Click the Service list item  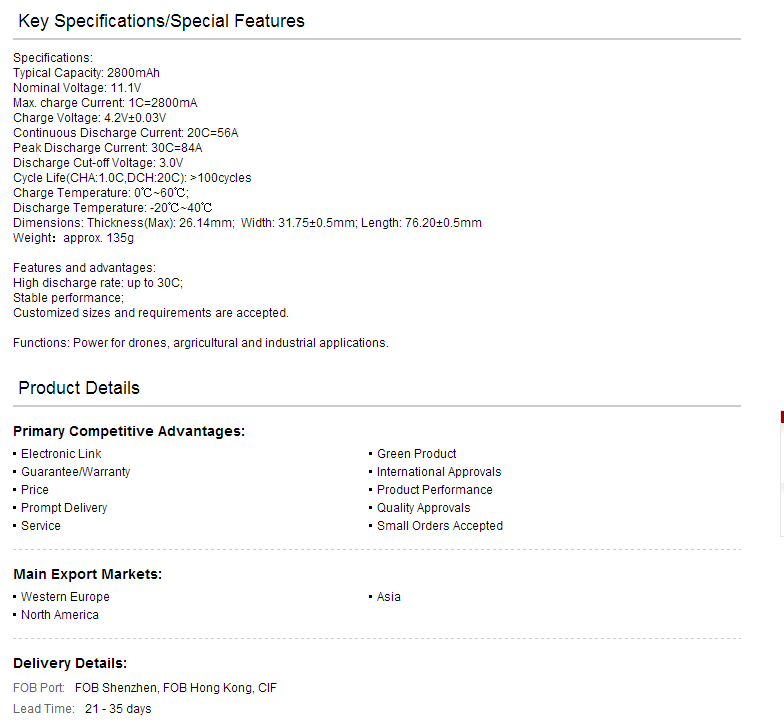point(40,526)
